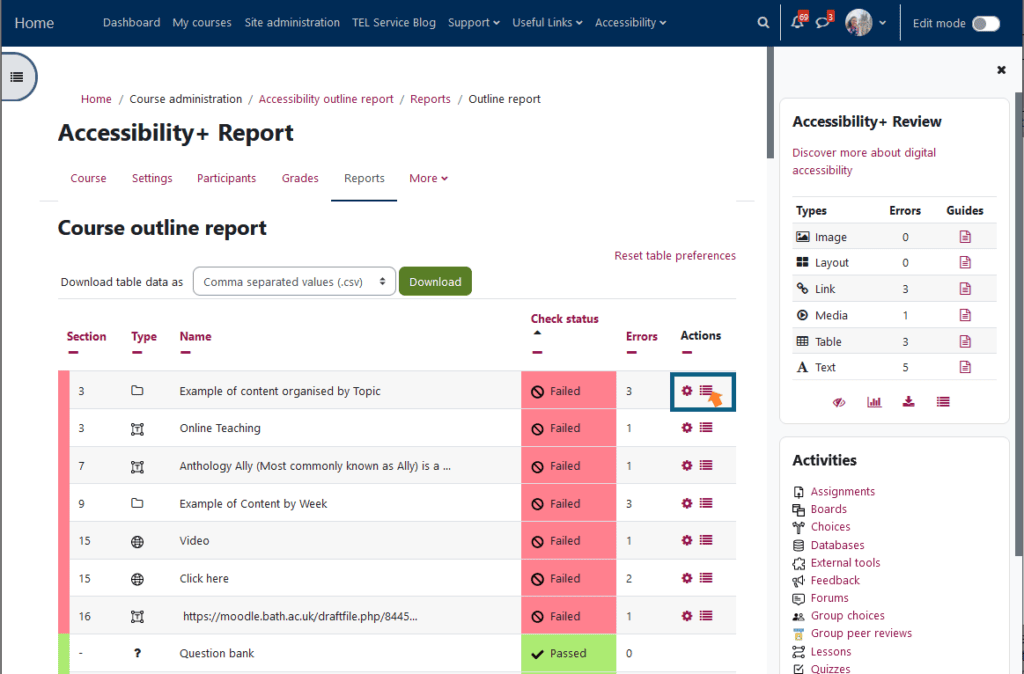
Task: Toggle Edit mode switch
Action: coord(985,23)
